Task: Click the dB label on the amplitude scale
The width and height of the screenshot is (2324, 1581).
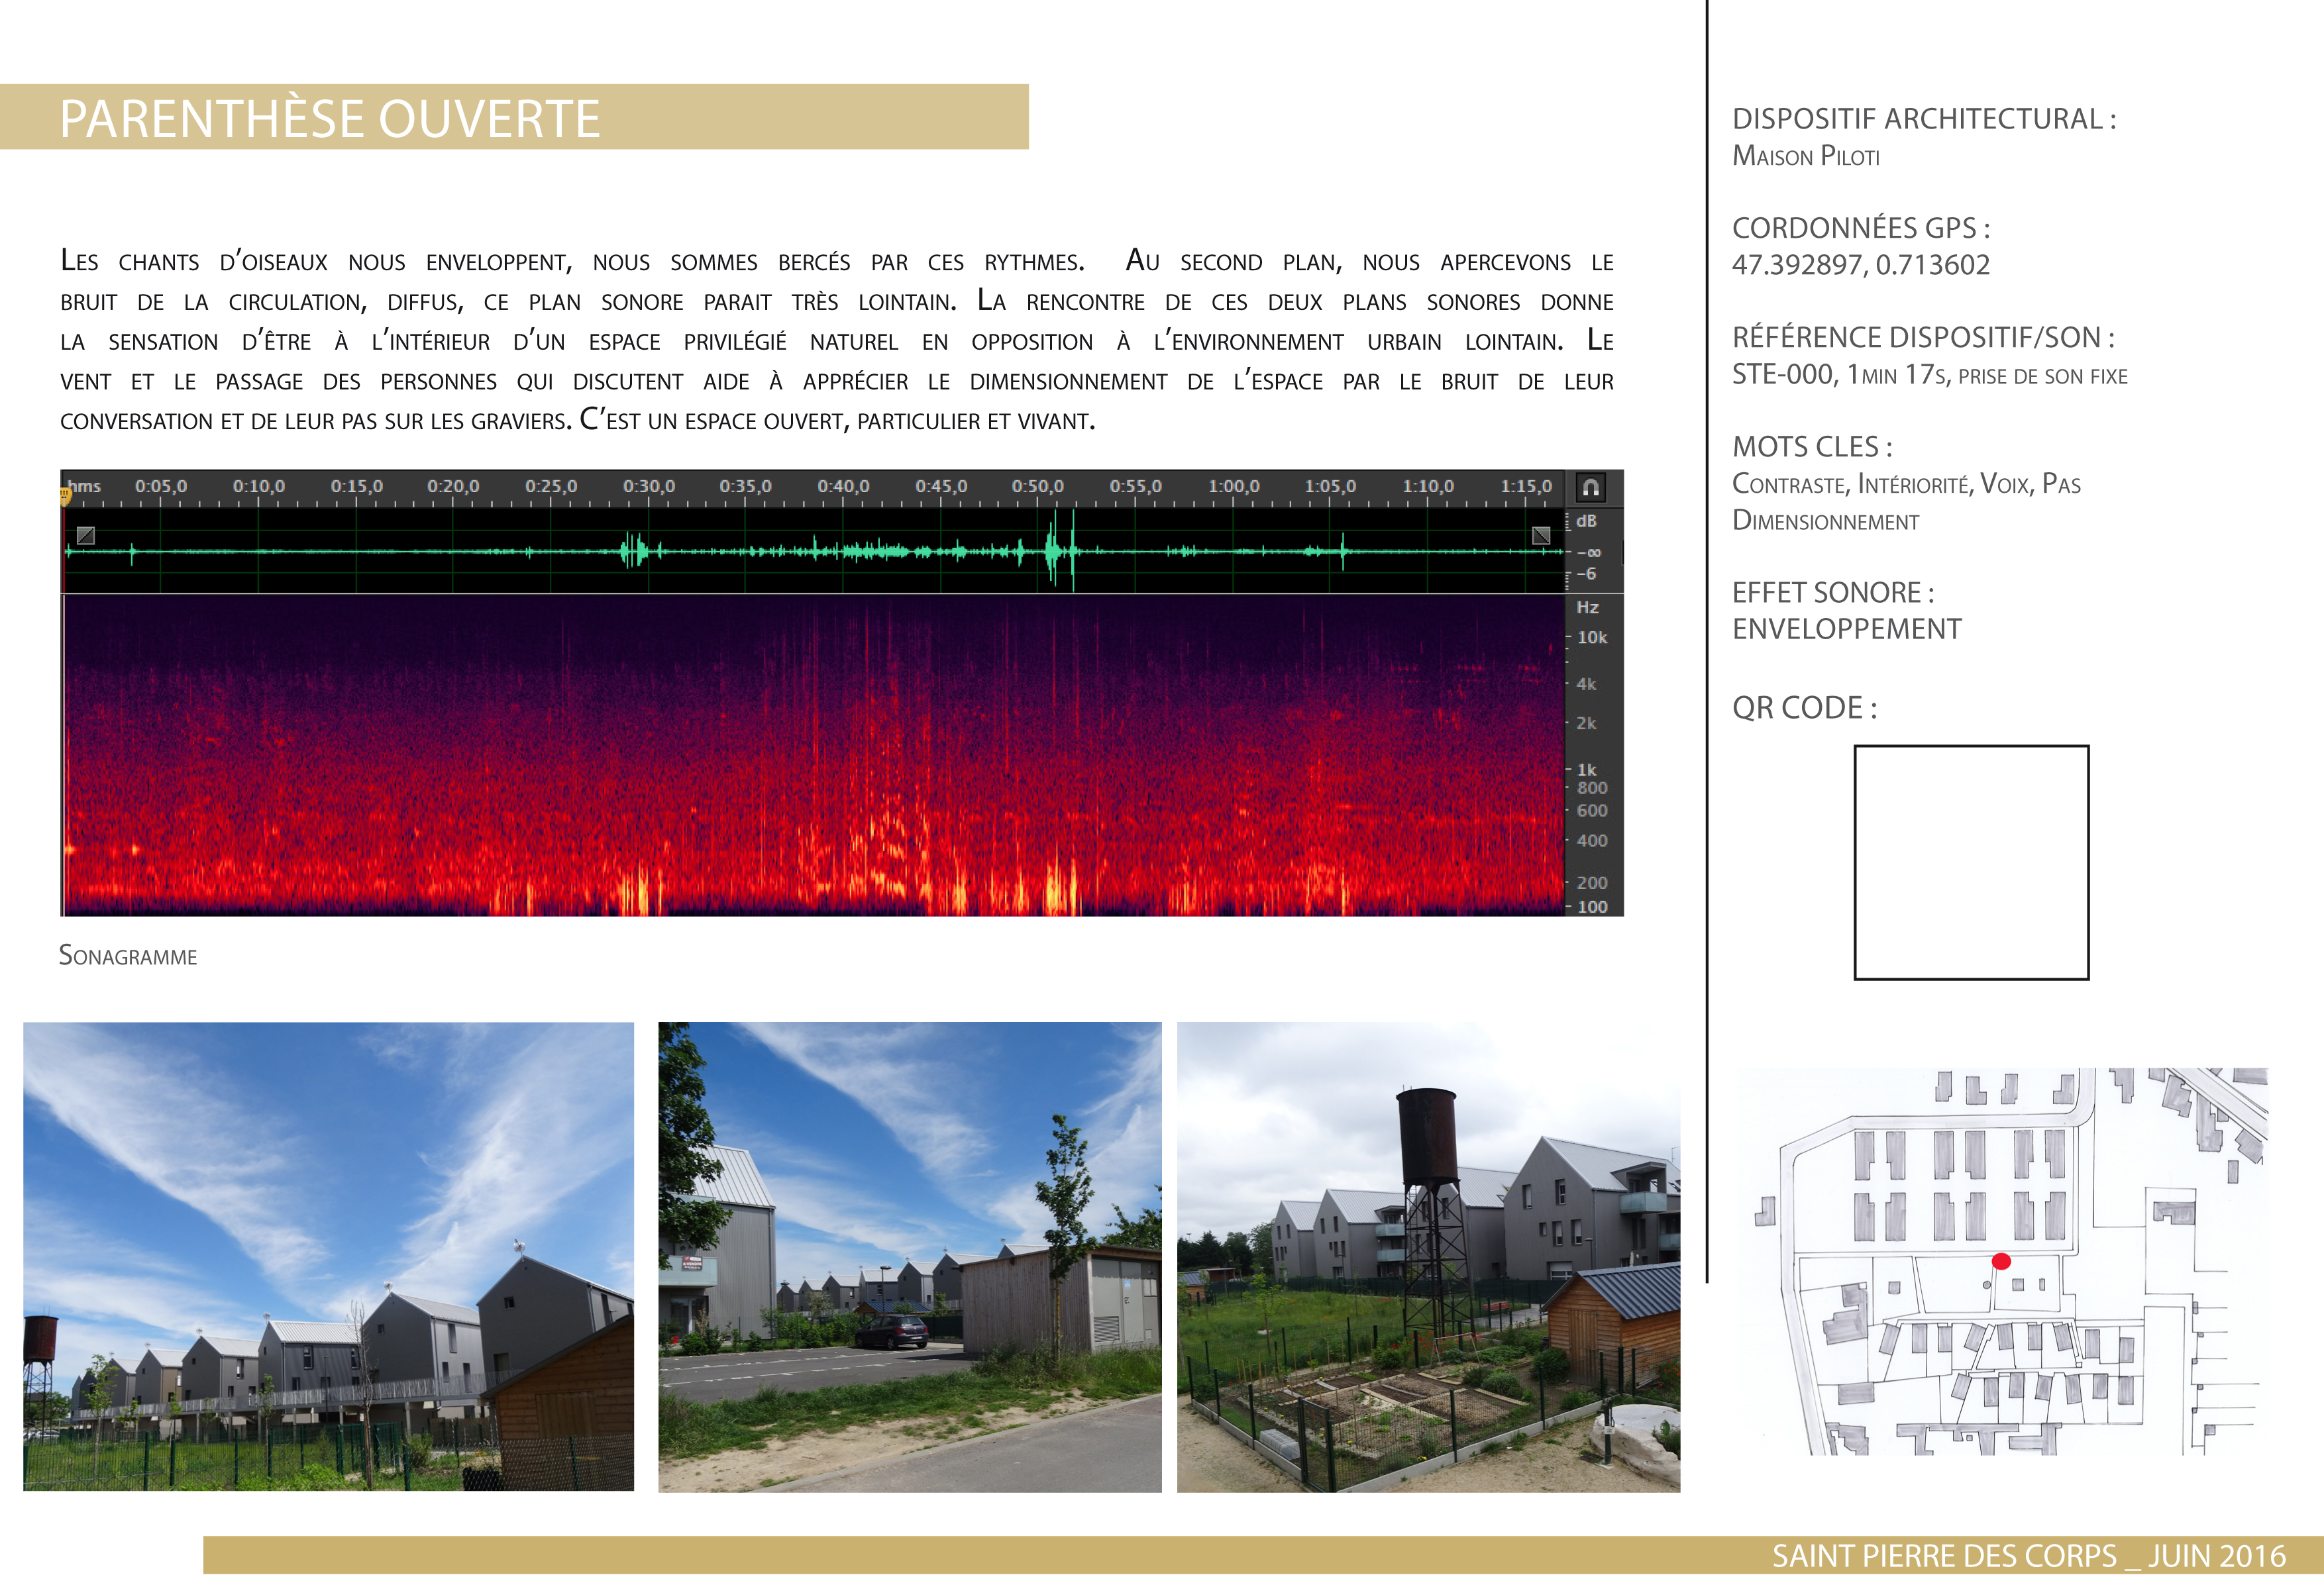Action: tap(1587, 521)
